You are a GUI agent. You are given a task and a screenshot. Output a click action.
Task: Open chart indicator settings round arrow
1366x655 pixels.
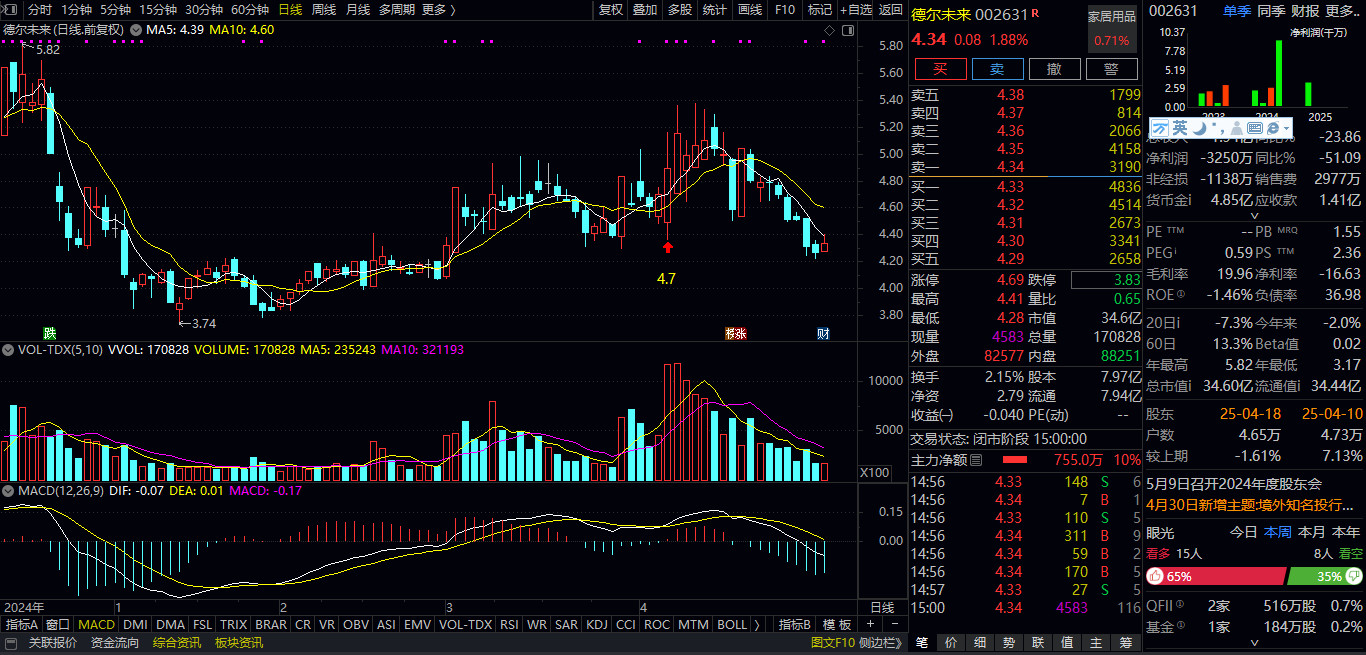[x=134, y=30]
